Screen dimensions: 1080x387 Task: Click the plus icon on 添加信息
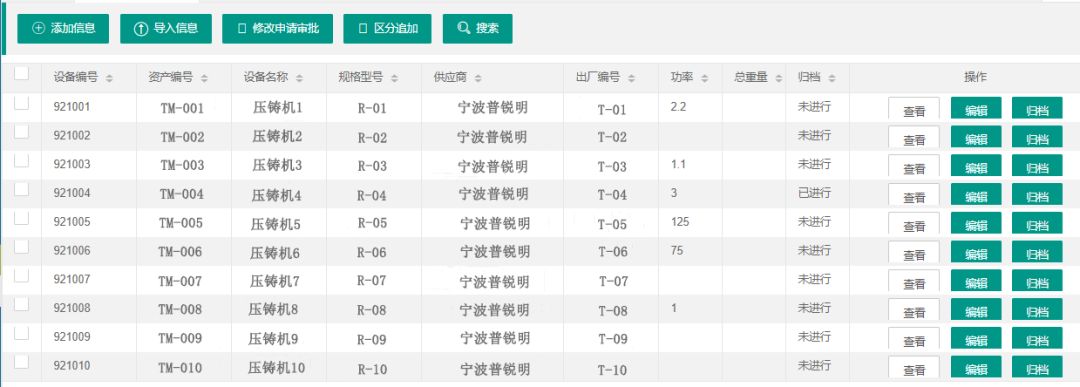(39, 28)
